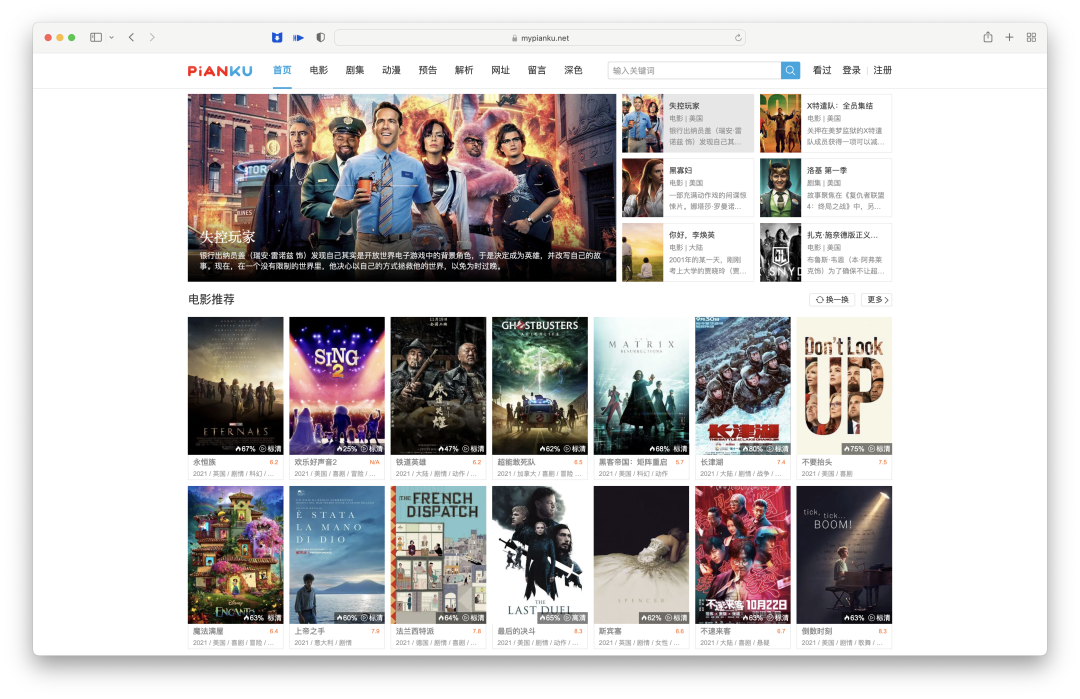This screenshot has width=1080, height=699.
Task: Open the 上帝之手 movie poster
Action: 337,554
